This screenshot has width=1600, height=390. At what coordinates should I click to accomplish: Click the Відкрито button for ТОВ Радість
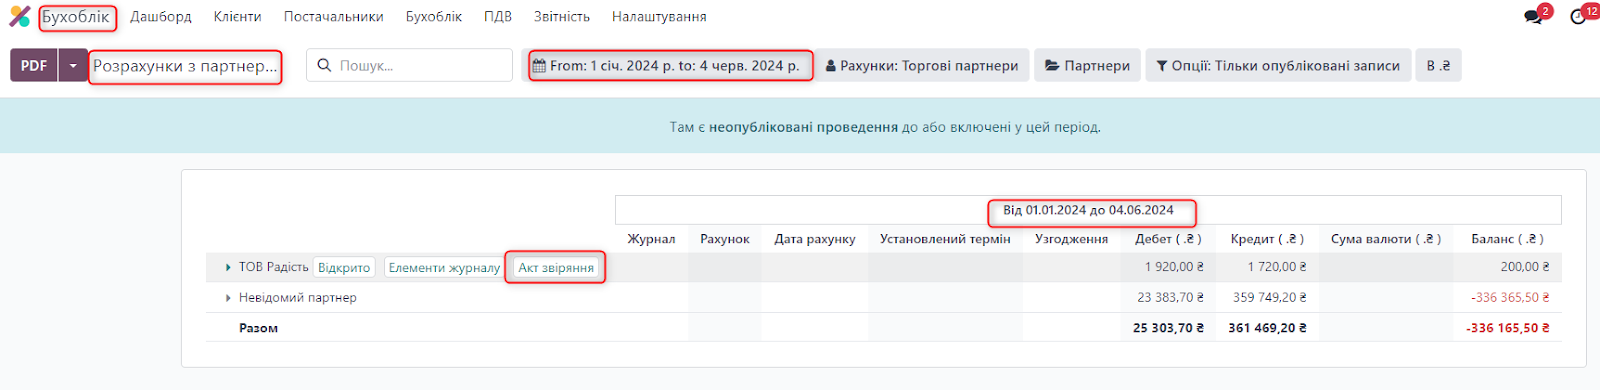[344, 268]
